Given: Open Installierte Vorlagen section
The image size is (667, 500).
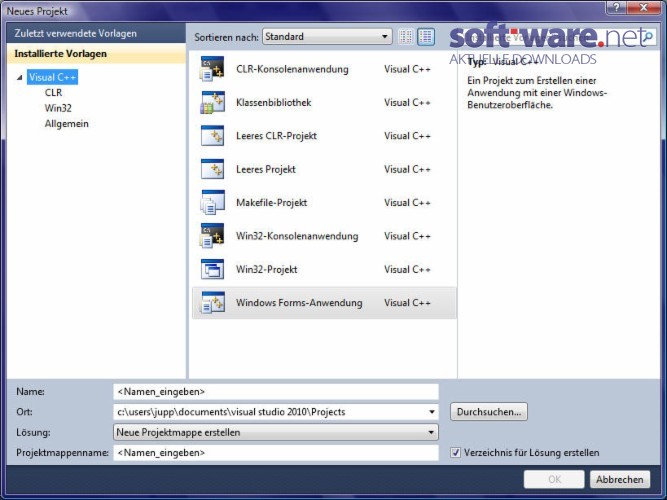Looking at the screenshot, I should pyautogui.click(x=96, y=54).
